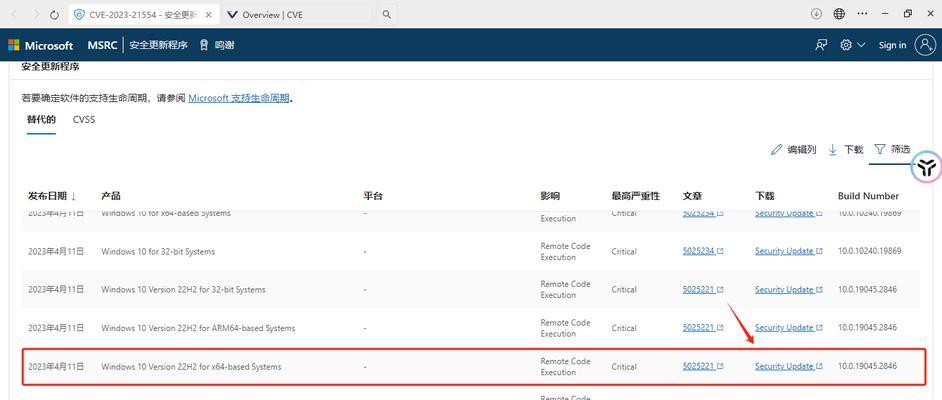Open the browser three-dot menu
942x400 pixels.
pos(863,14)
